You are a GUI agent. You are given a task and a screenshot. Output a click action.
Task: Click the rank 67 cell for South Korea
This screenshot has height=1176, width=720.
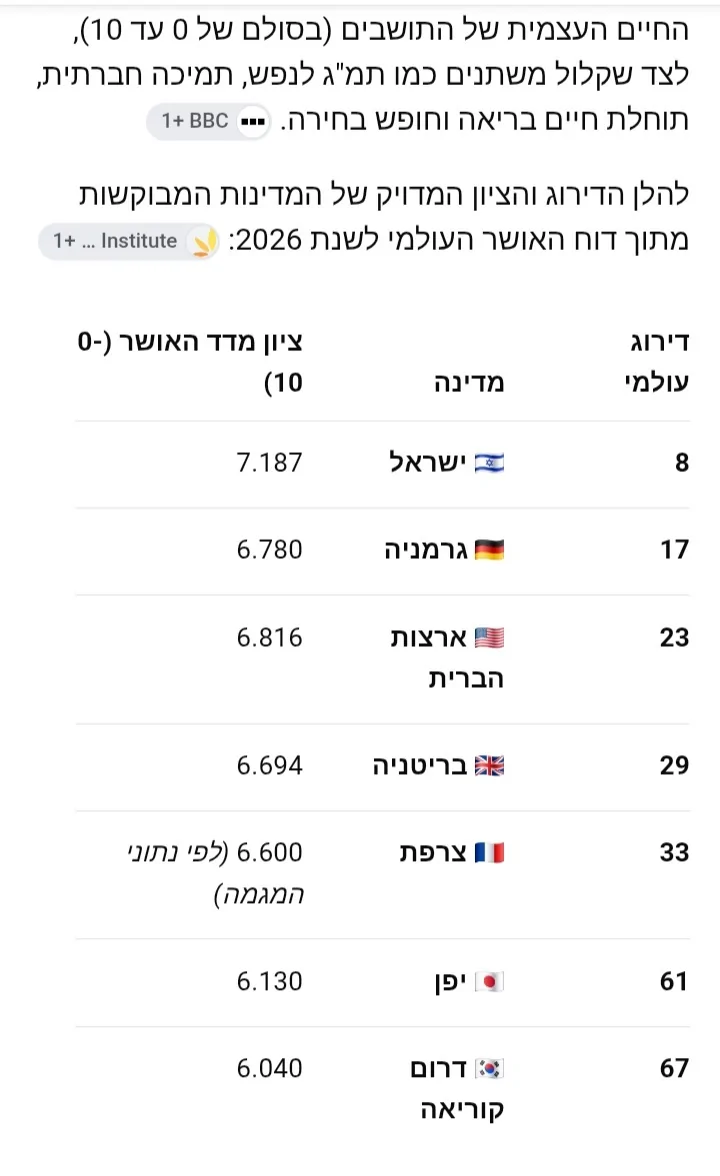click(674, 1068)
